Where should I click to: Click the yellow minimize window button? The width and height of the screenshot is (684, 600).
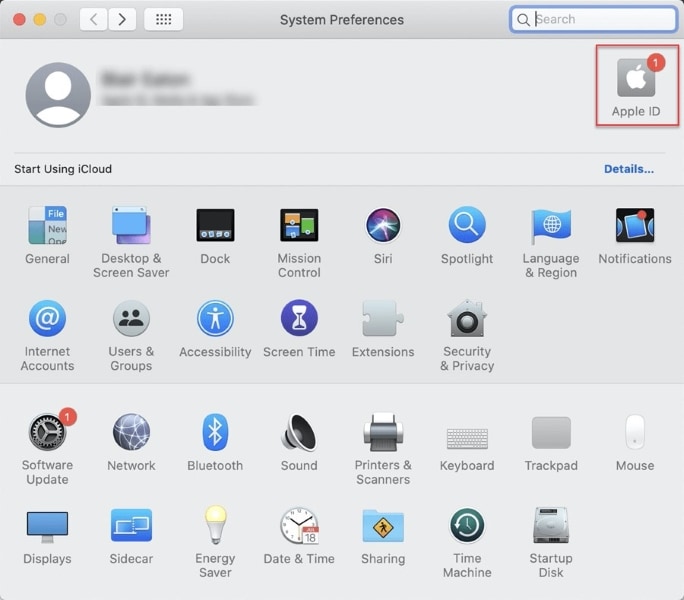[x=40, y=19]
